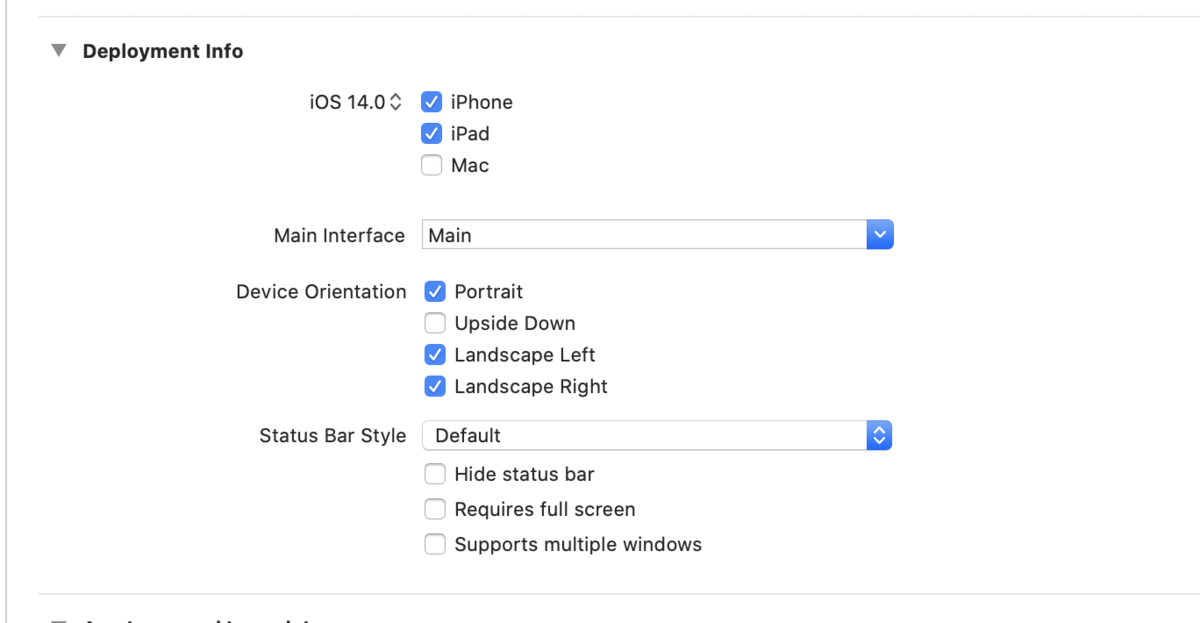1200x623 pixels.
Task: Open the iOS 14.0 version stepper
Action: point(396,102)
